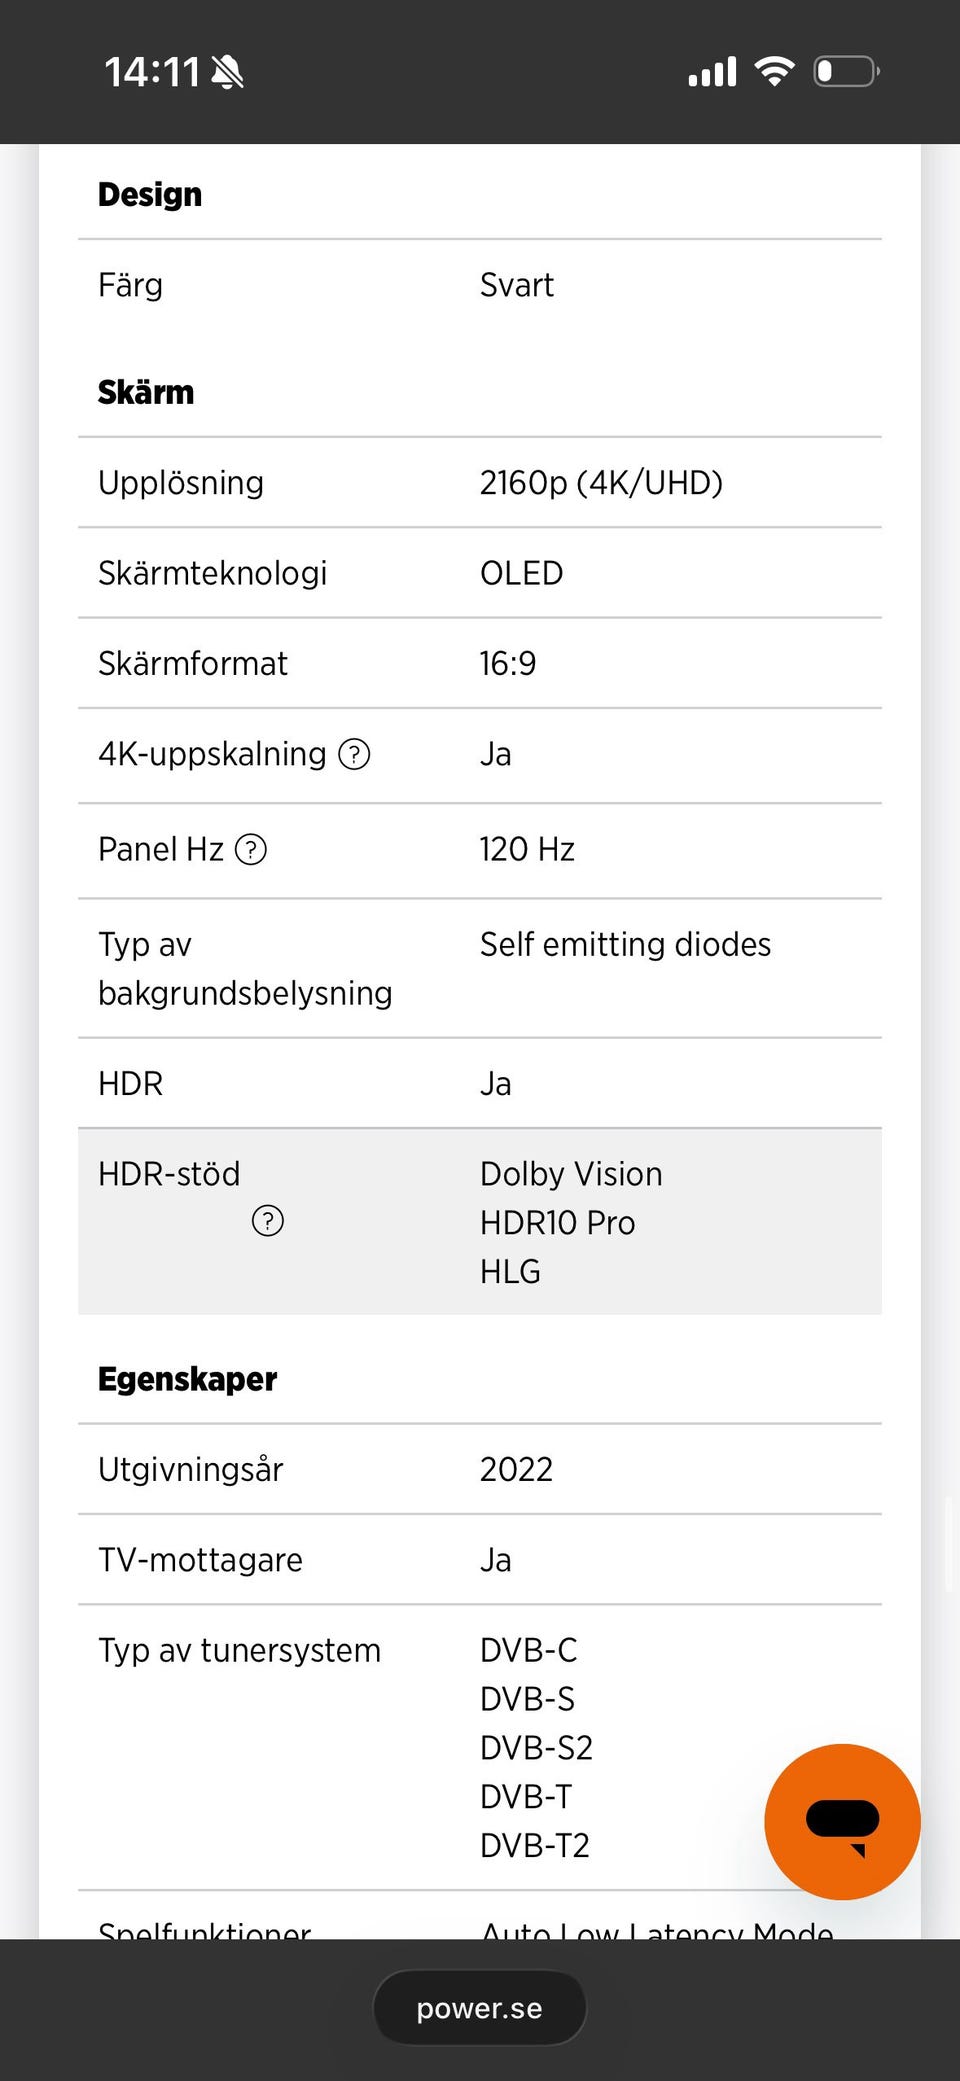Tap the Wi-Fi status icon
Viewport: 960px width, 2081px height.
click(774, 71)
